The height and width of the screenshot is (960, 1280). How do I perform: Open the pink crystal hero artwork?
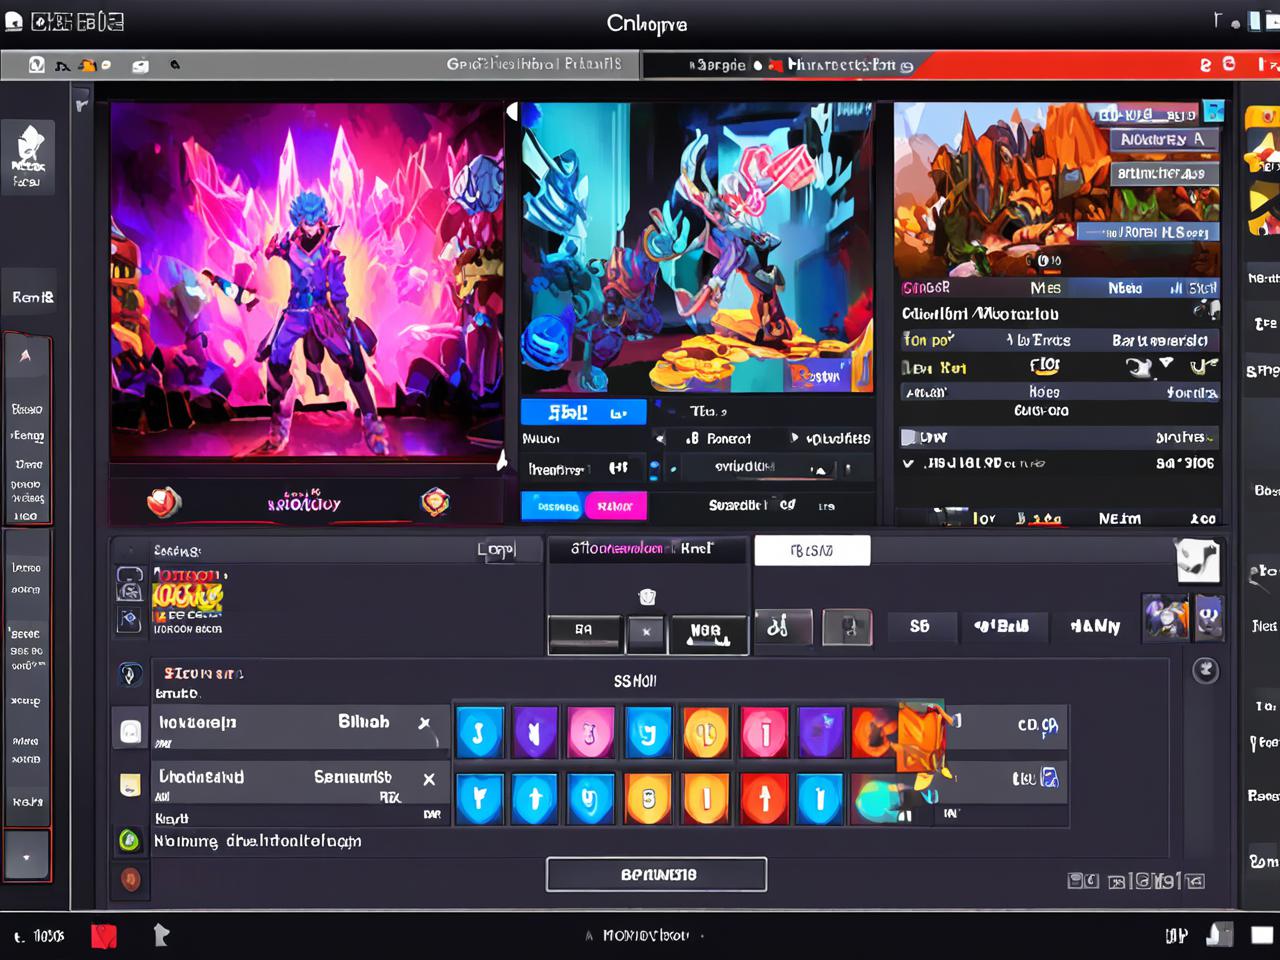tap(306, 281)
